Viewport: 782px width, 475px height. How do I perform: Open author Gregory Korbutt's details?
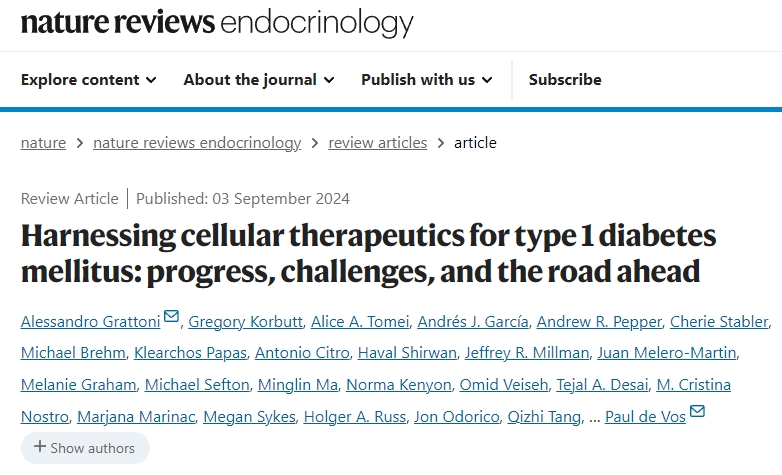pos(242,322)
